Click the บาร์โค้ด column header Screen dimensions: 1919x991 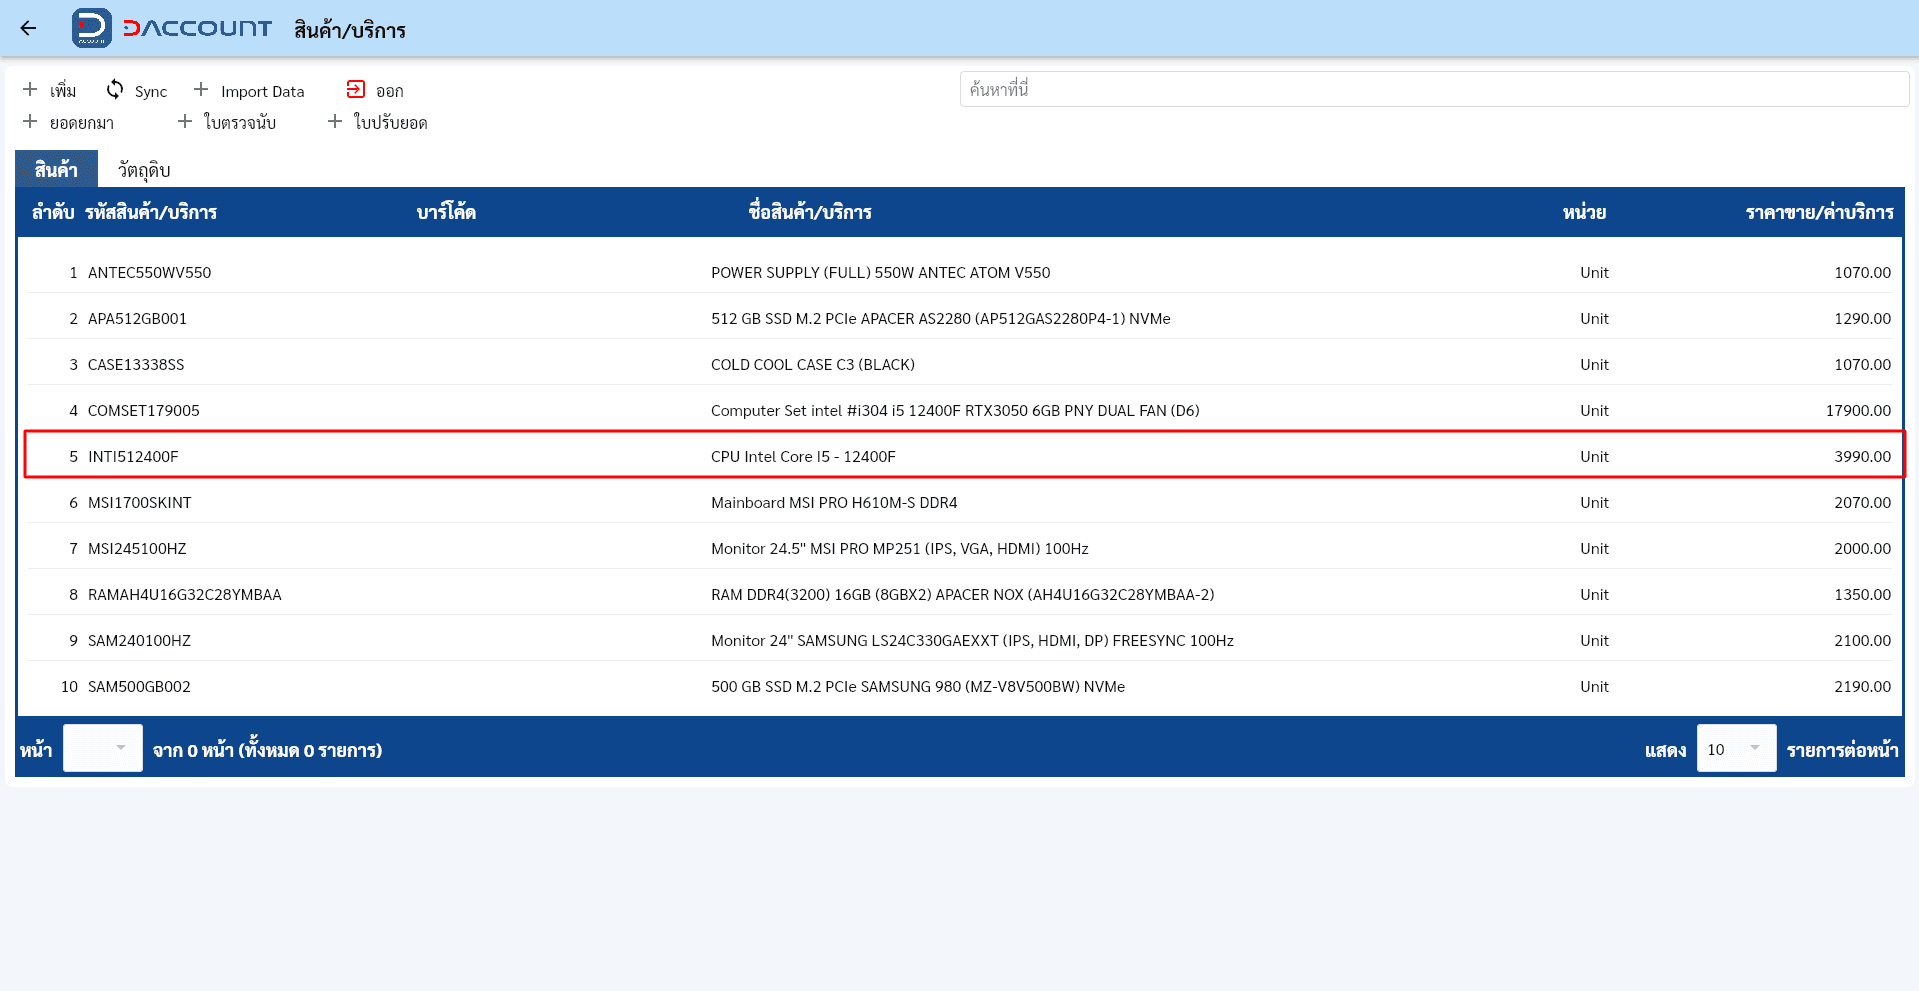[x=446, y=212]
